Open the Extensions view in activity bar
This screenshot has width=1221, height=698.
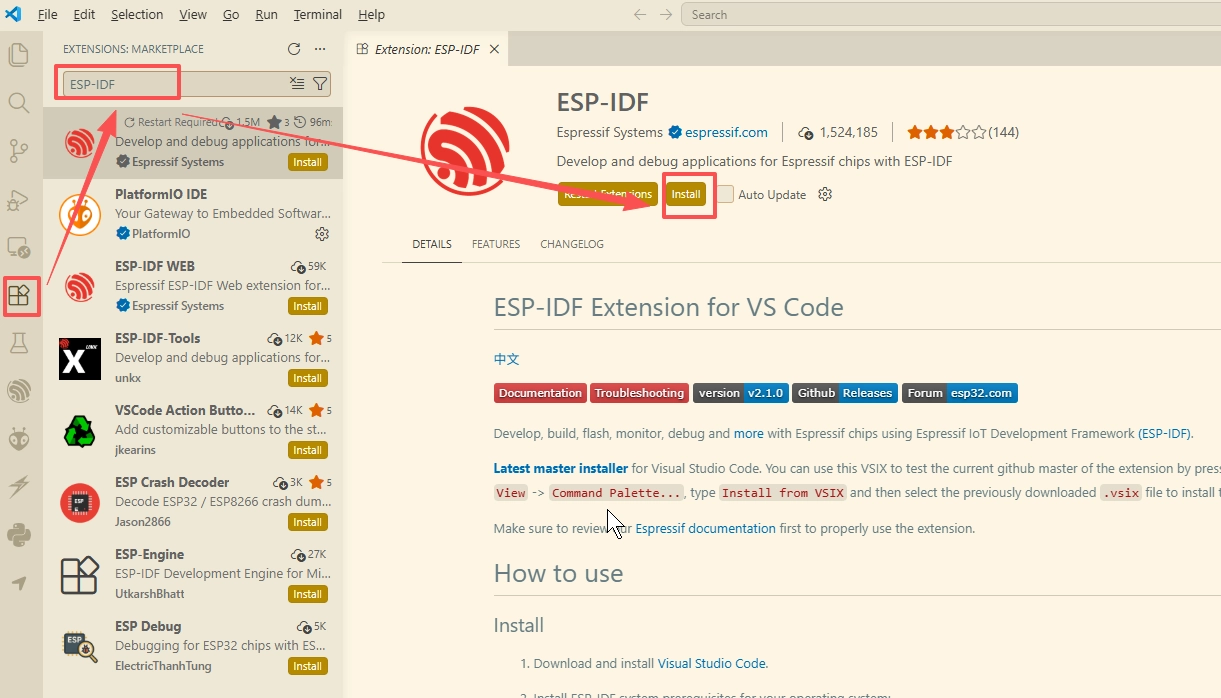[x=19, y=296]
